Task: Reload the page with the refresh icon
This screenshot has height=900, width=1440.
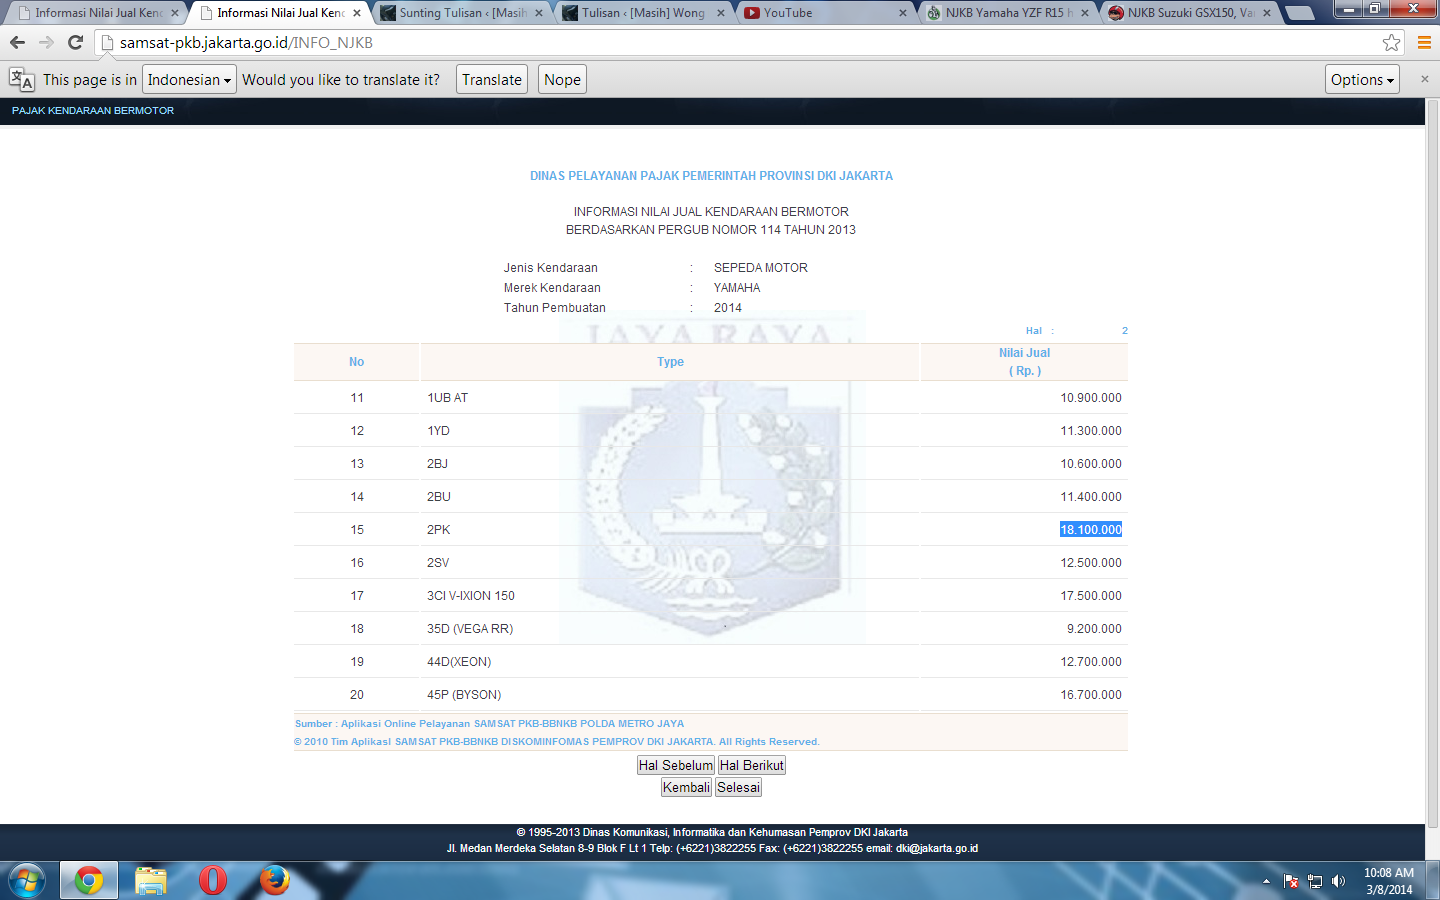Action: pos(75,42)
